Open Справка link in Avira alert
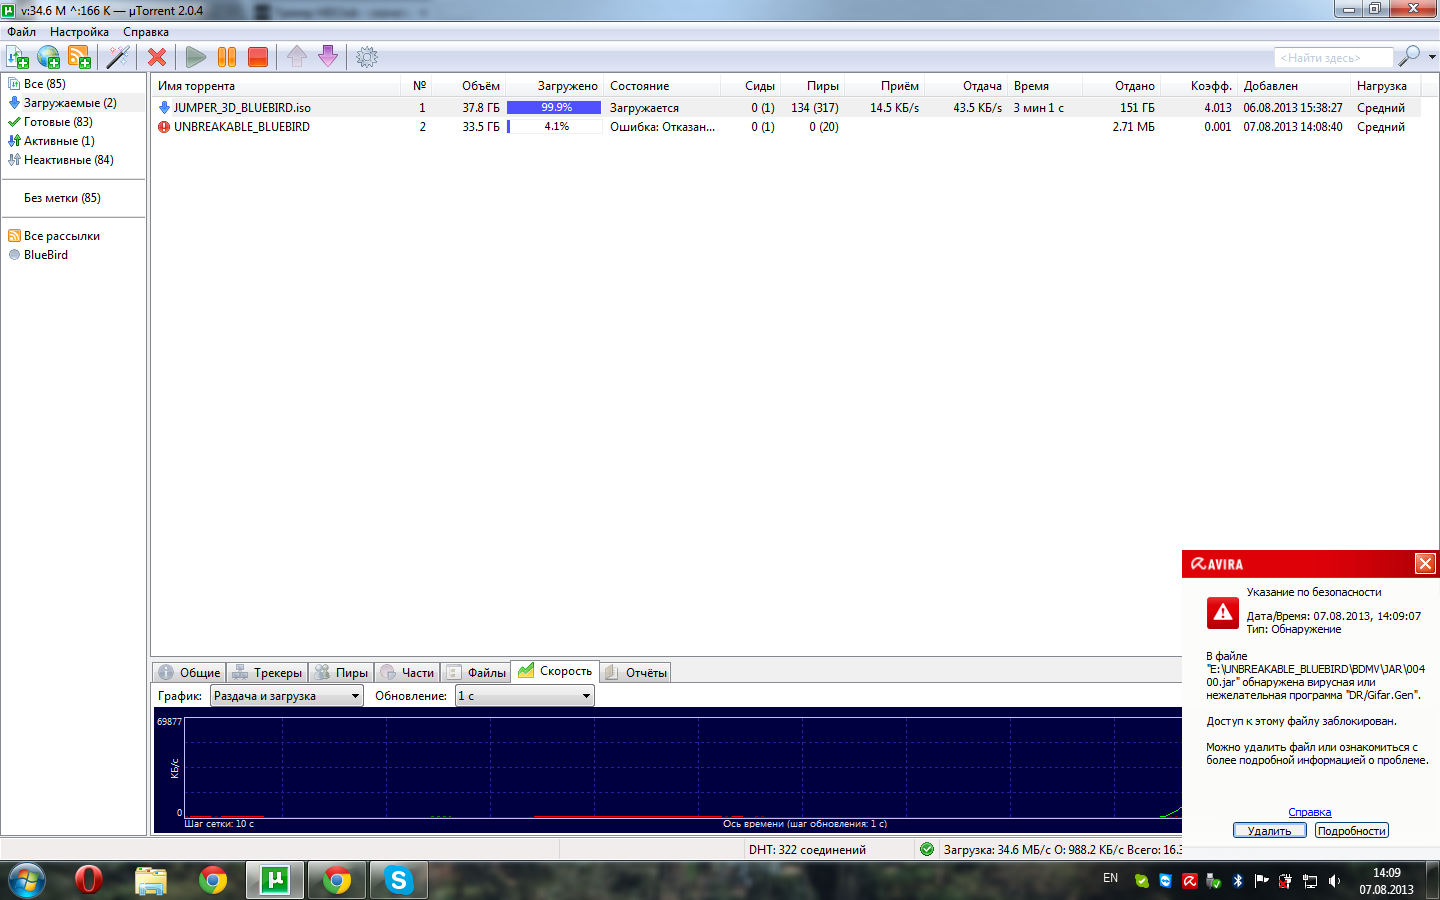The width and height of the screenshot is (1440, 900). (x=1309, y=812)
